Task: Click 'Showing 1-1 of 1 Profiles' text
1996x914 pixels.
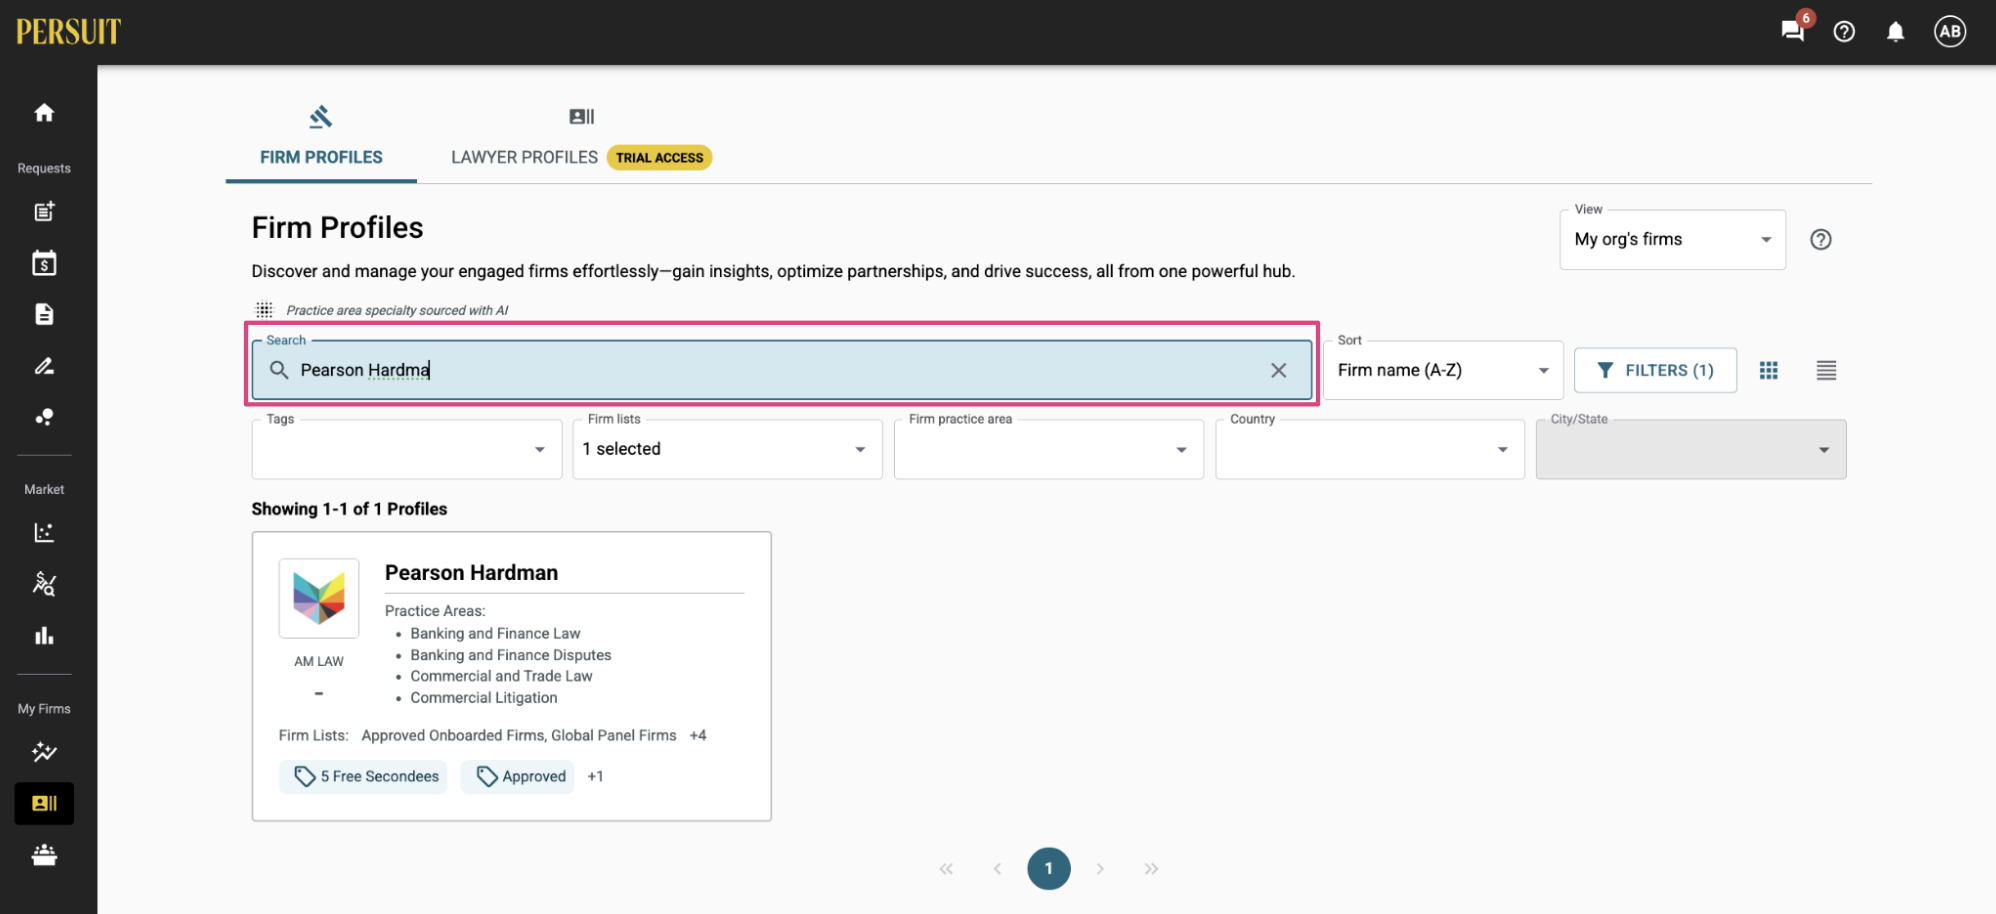Action: [x=349, y=509]
